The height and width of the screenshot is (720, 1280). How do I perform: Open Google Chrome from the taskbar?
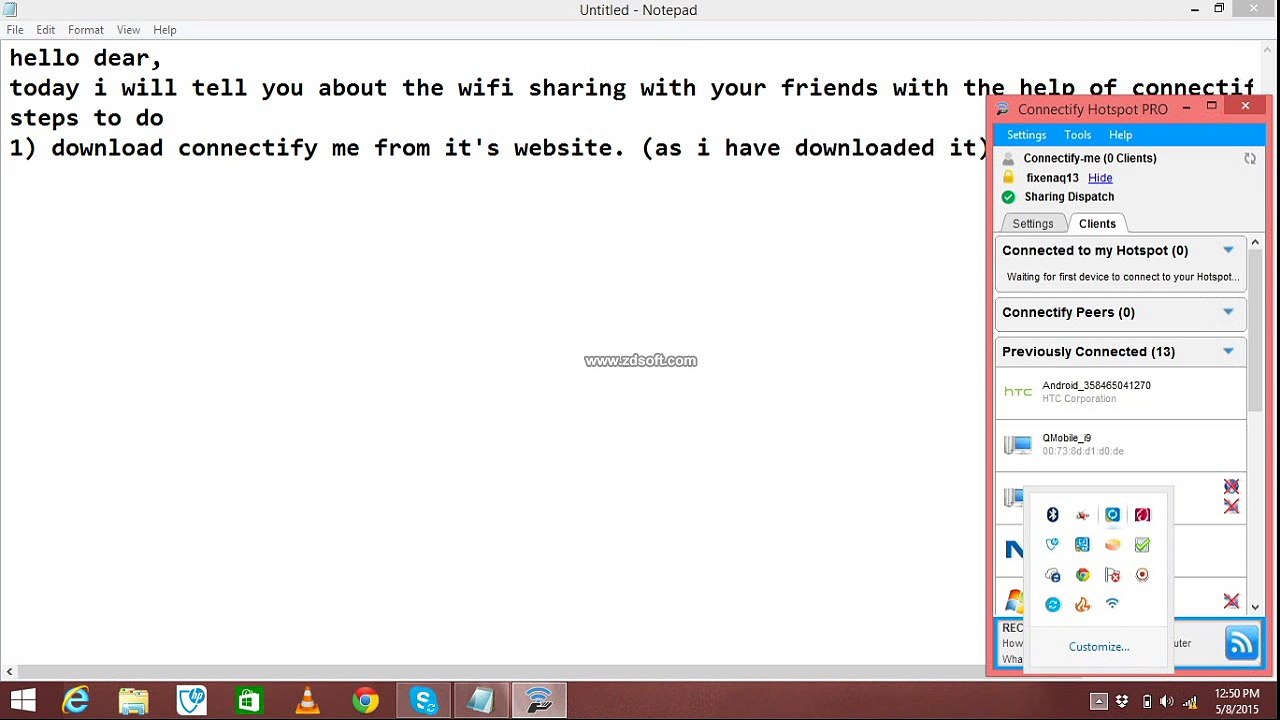365,701
